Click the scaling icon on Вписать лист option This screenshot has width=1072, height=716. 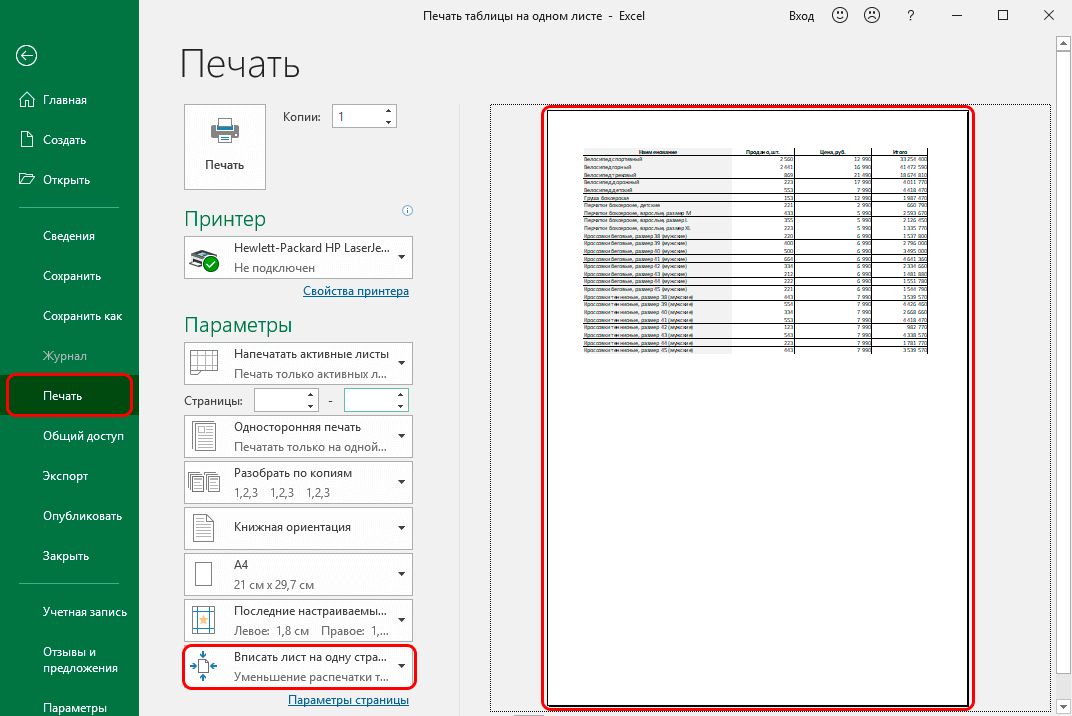(x=204, y=667)
